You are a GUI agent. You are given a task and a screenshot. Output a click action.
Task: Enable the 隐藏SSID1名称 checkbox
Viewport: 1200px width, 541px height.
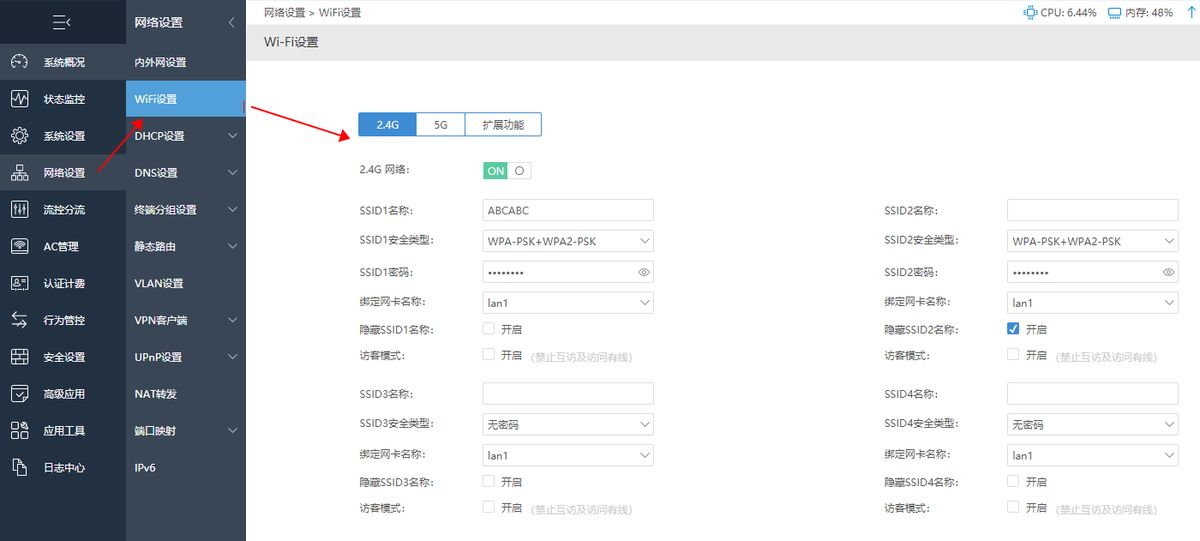(x=489, y=329)
